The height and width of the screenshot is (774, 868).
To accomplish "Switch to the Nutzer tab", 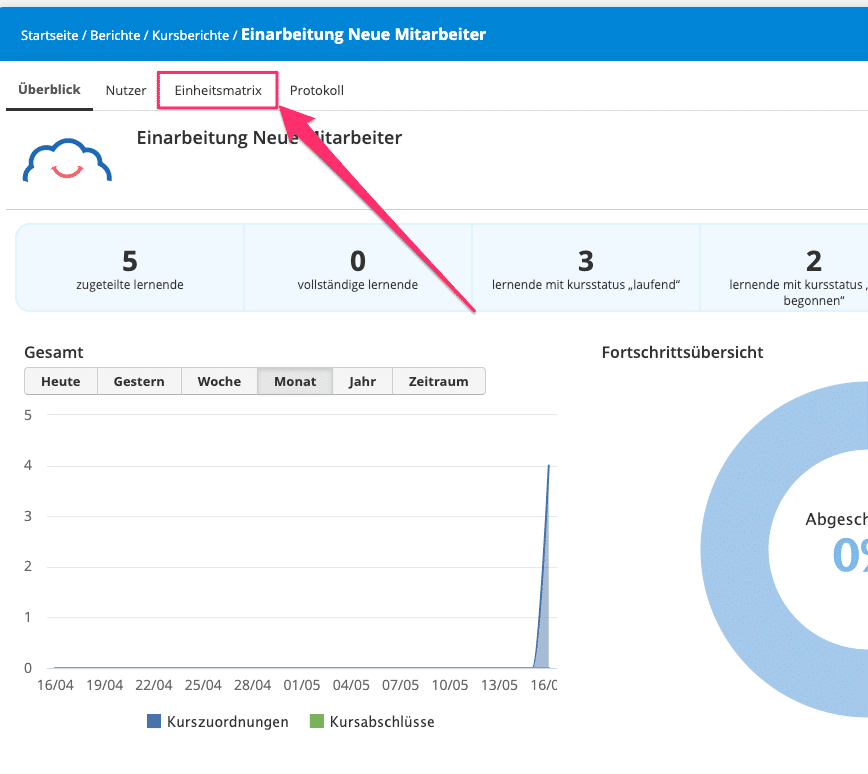I will tap(126, 90).
